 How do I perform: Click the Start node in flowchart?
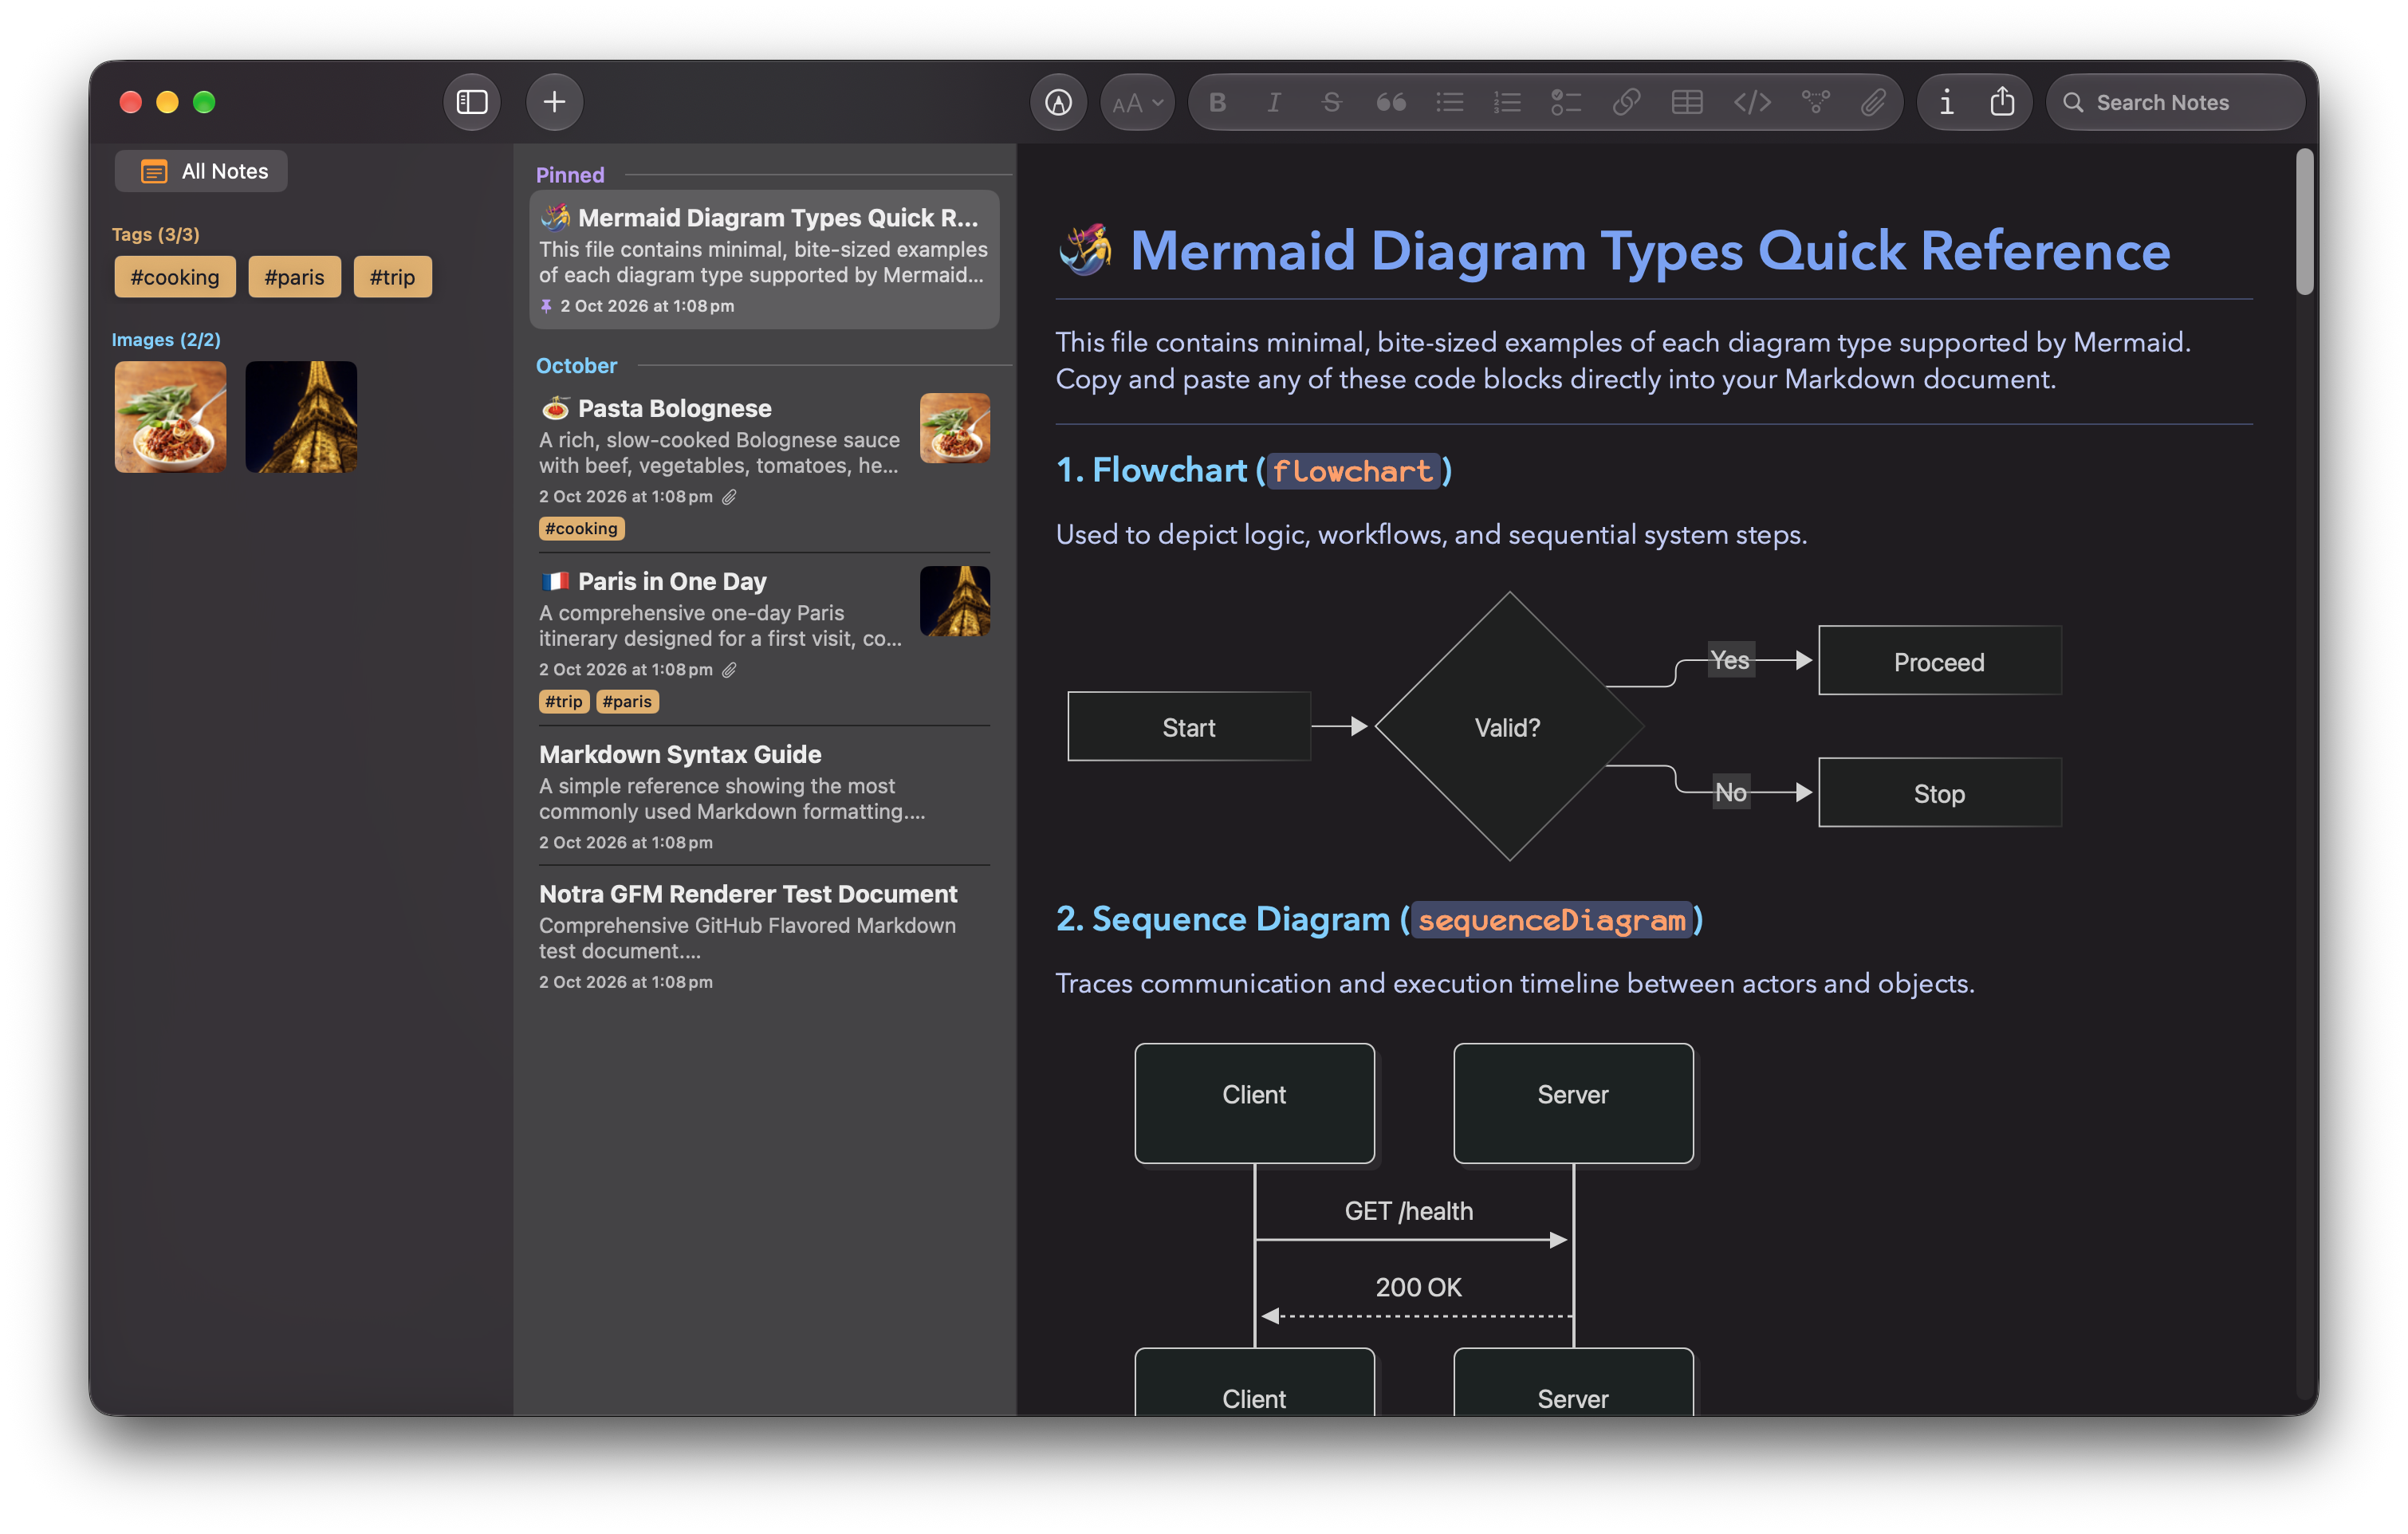pyautogui.click(x=1188, y=727)
